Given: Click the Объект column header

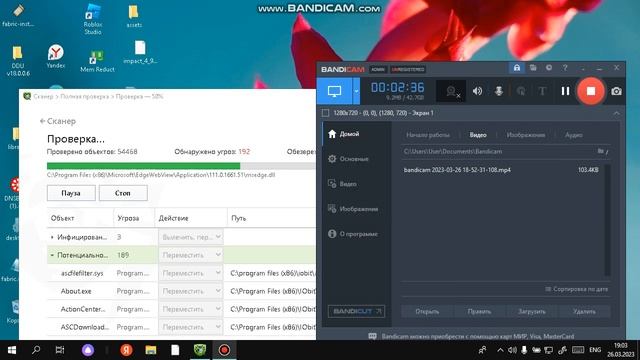Looking at the screenshot, I should click(80, 218).
